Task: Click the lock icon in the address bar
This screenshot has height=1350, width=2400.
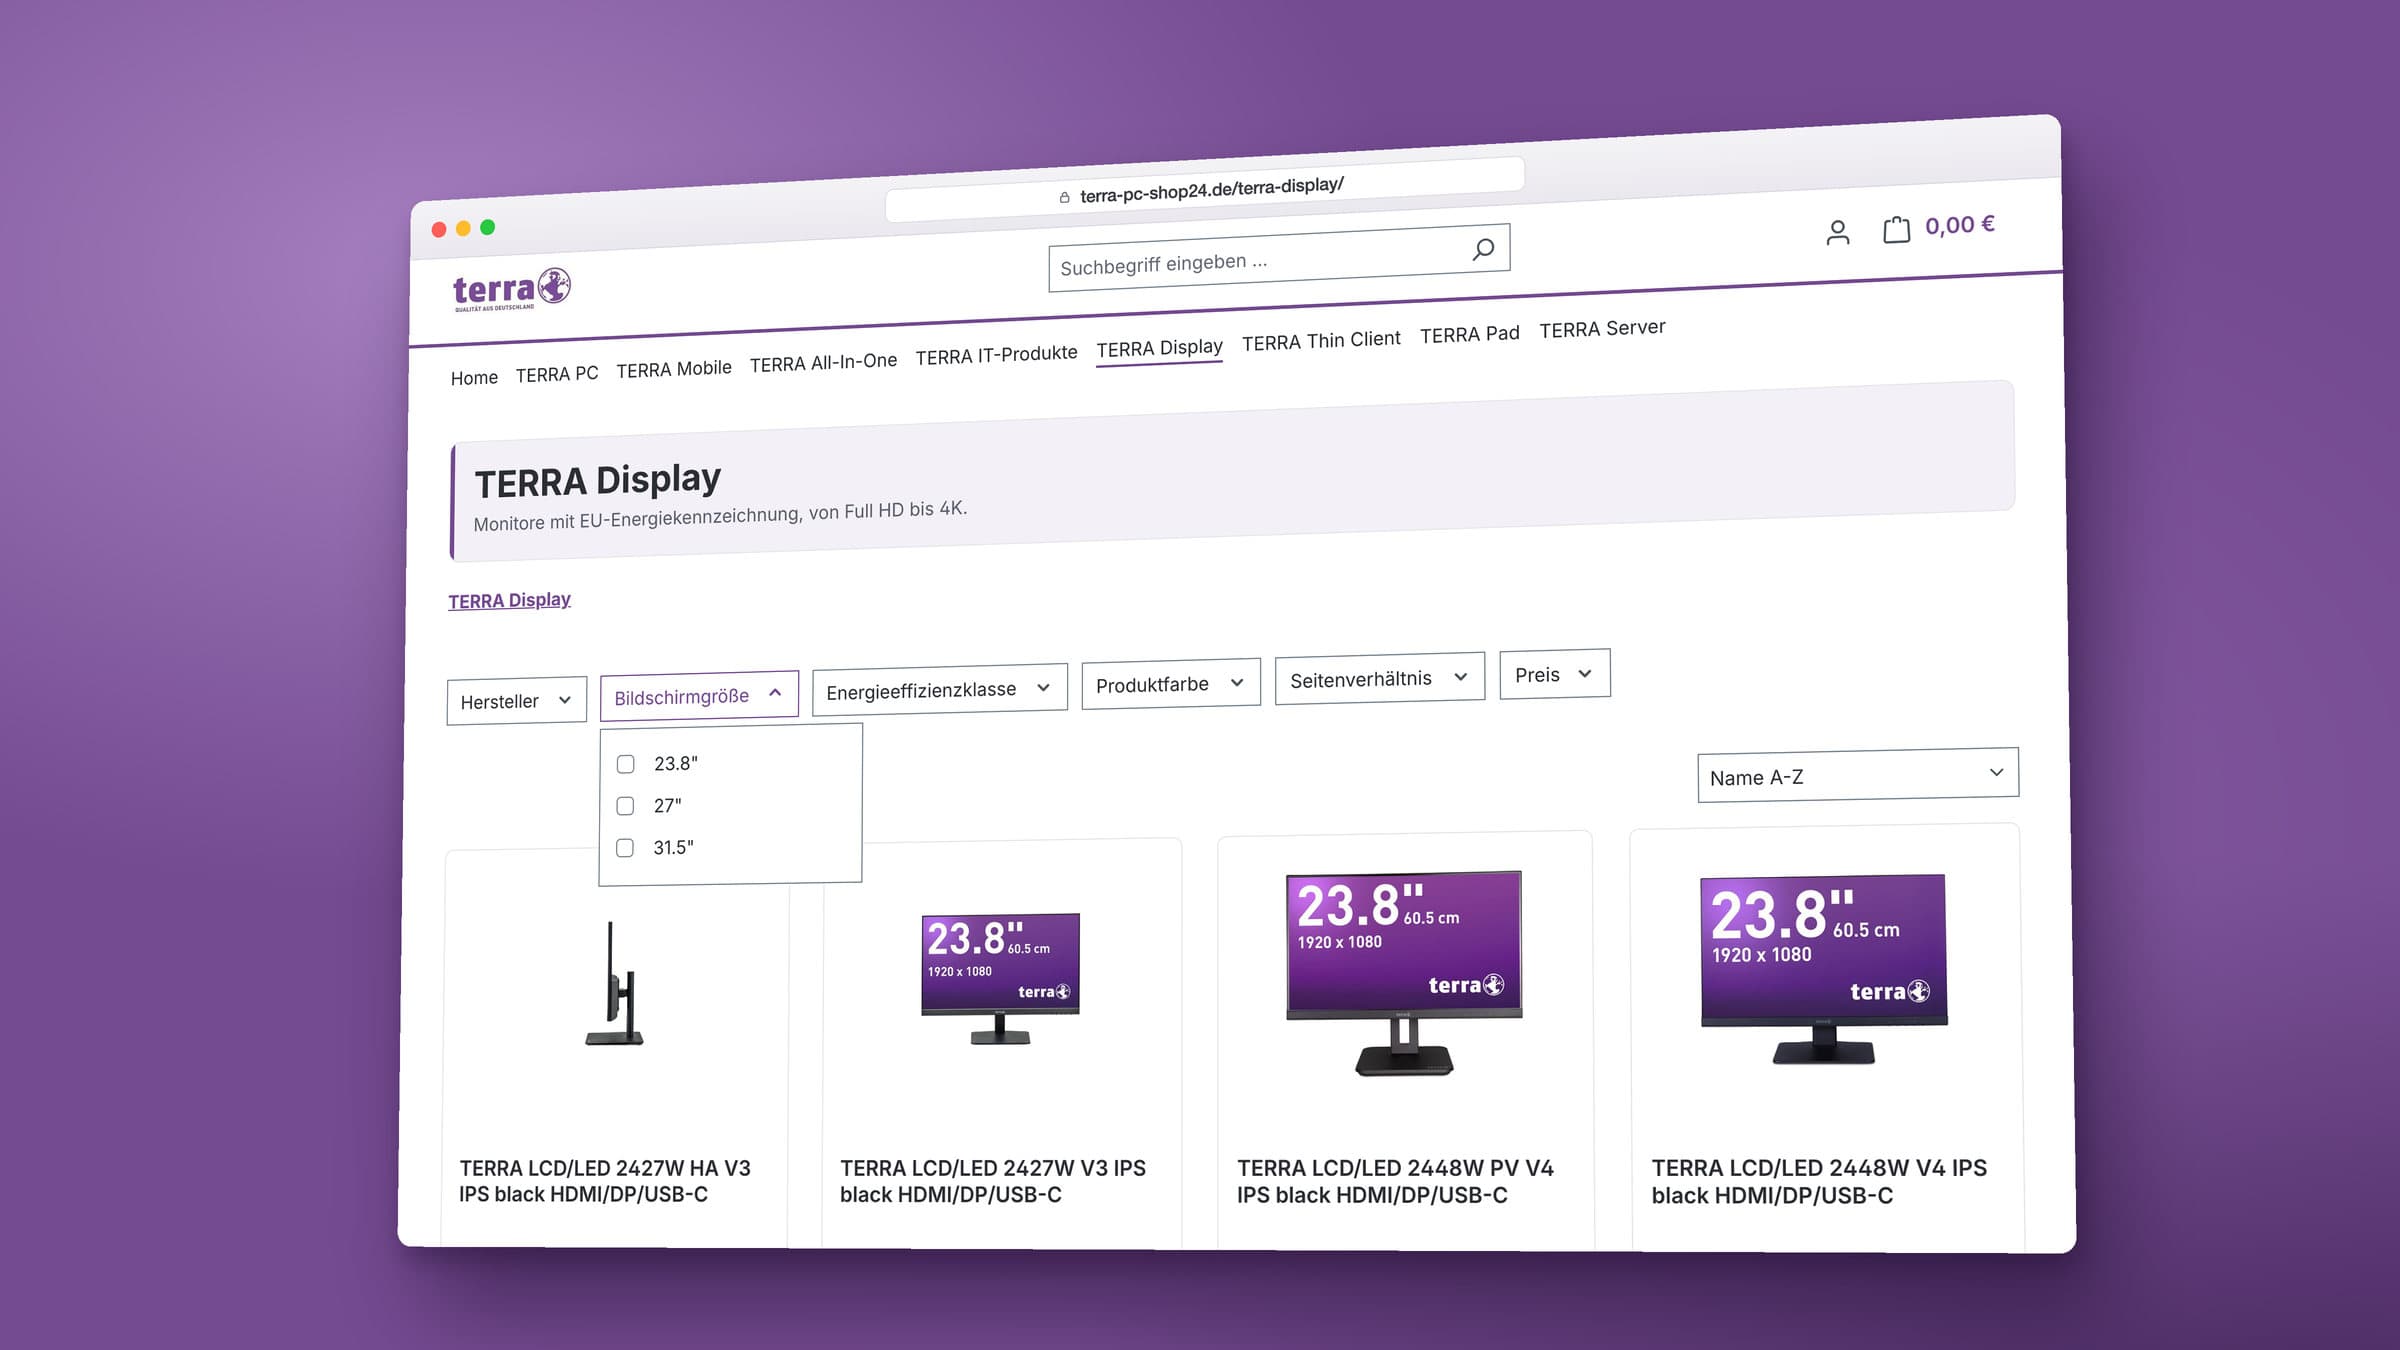Action: (x=1064, y=198)
